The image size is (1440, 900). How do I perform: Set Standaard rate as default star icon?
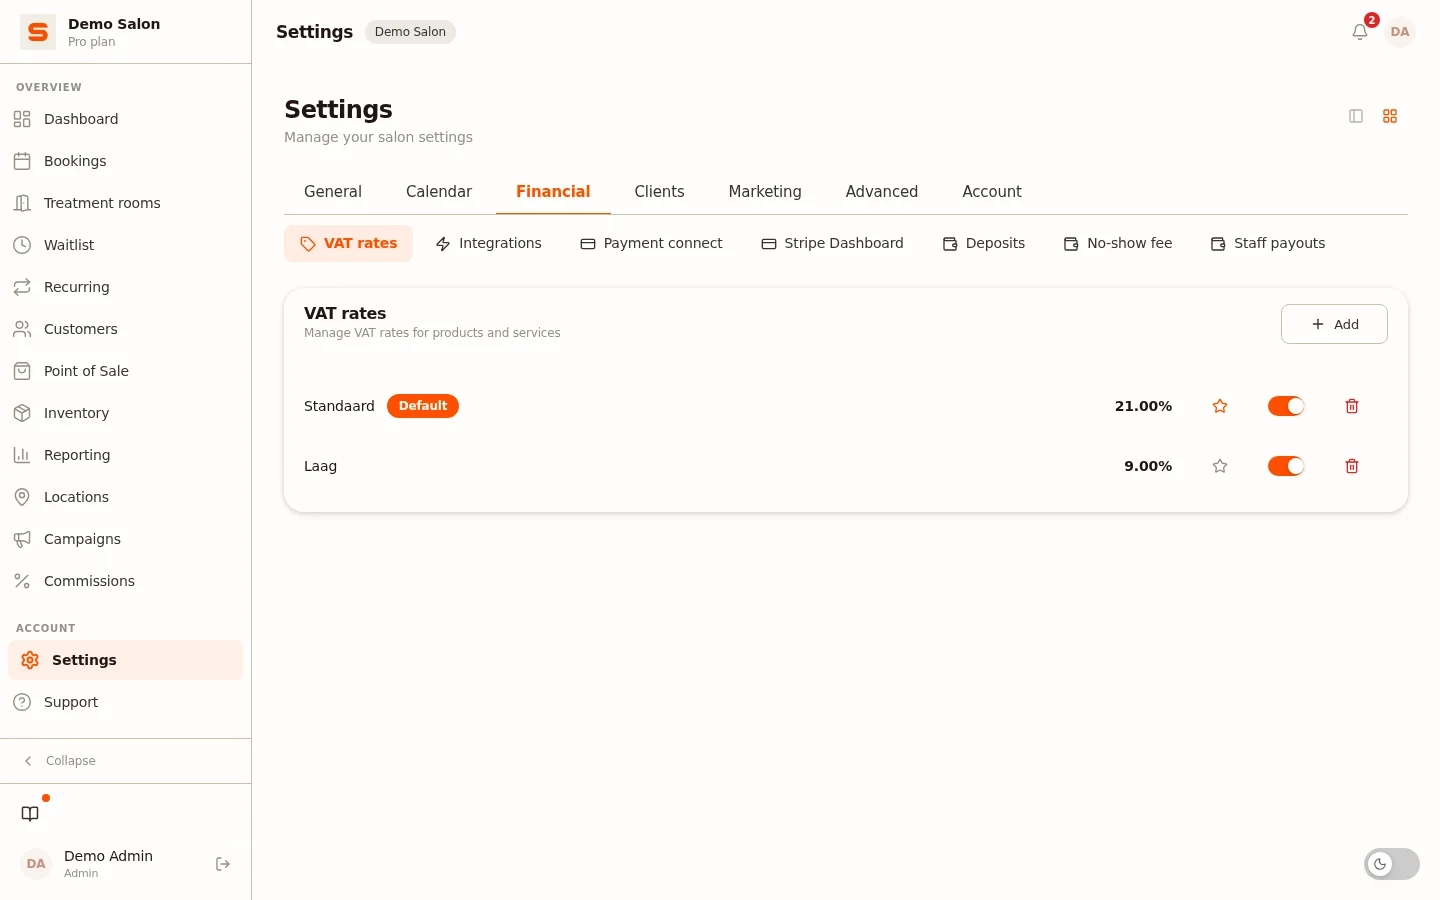click(1220, 406)
